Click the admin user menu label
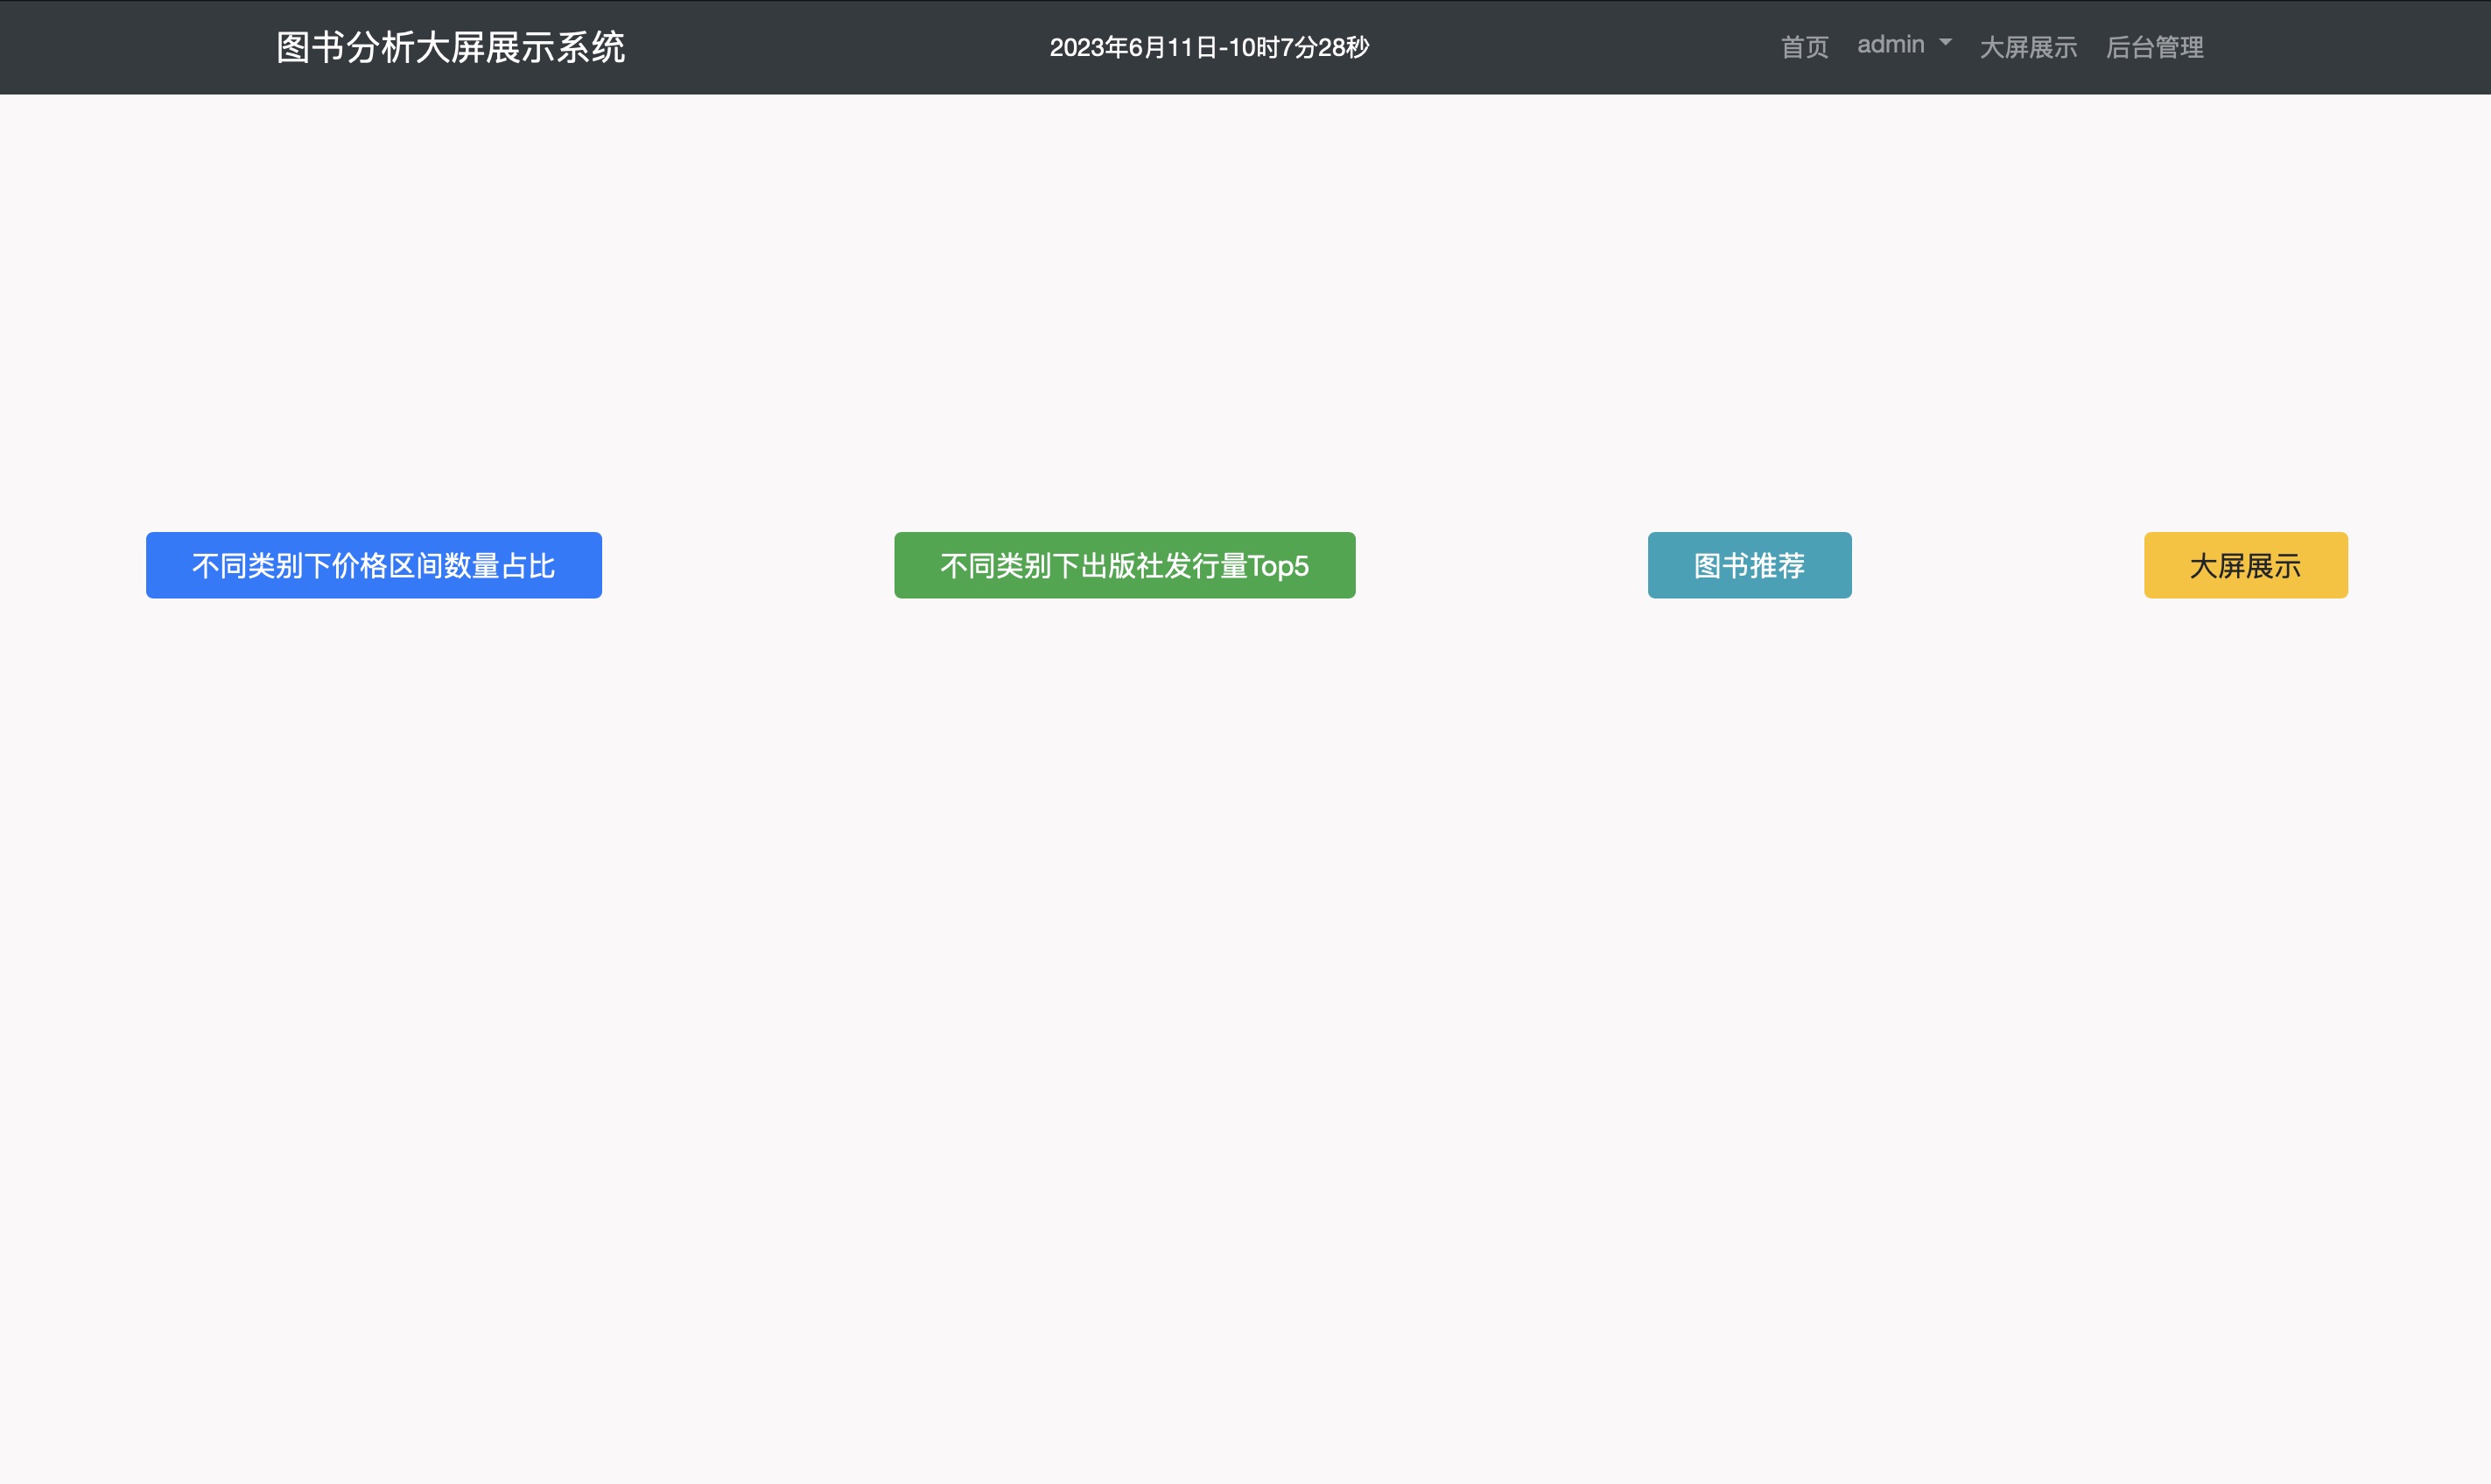The width and height of the screenshot is (2491, 1484). [x=1890, y=45]
